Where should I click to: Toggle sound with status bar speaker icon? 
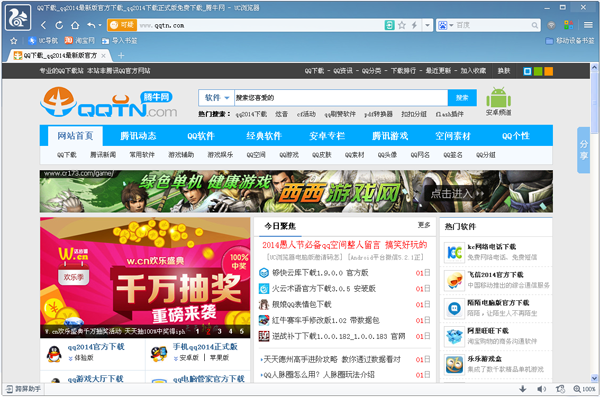coord(541,389)
